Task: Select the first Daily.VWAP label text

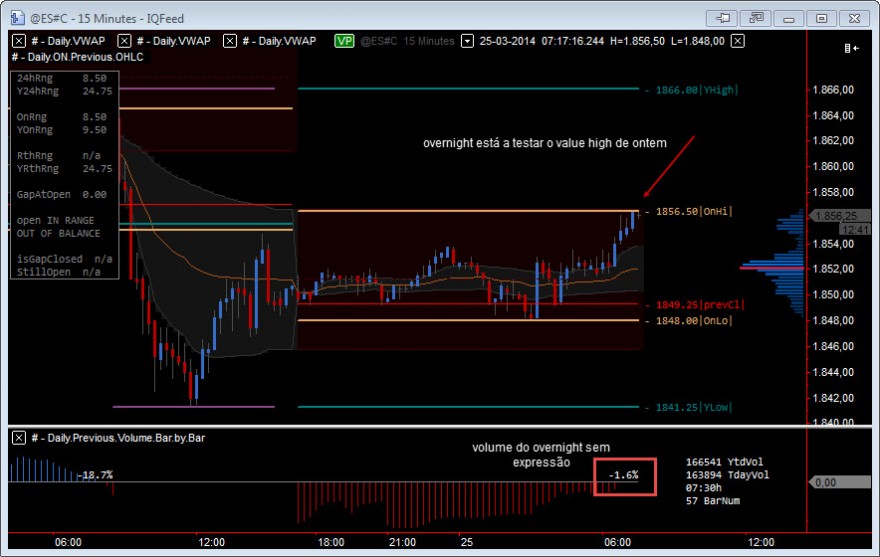Action: (x=68, y=41)
